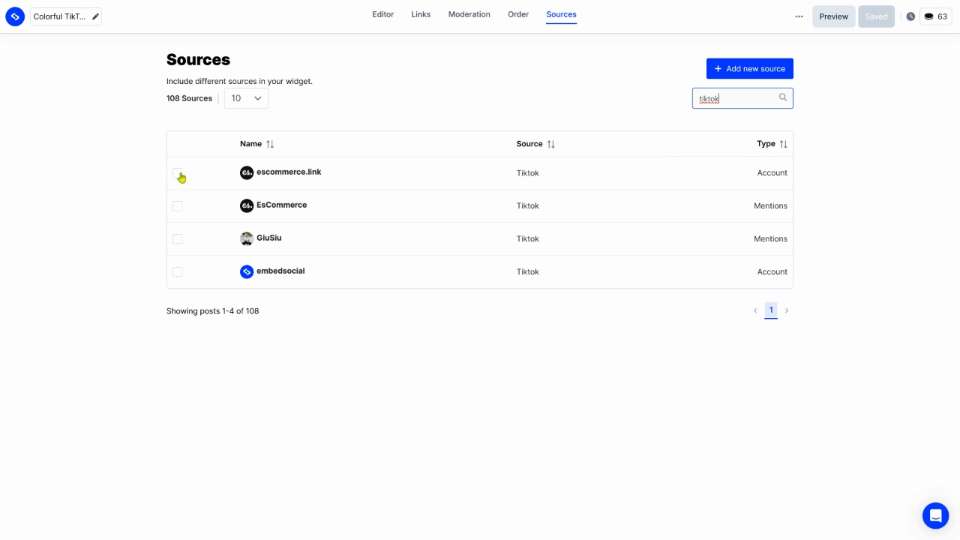Open the three-dots more options menu
This screenshot has height=540, width=960.
tap(799, 17)
